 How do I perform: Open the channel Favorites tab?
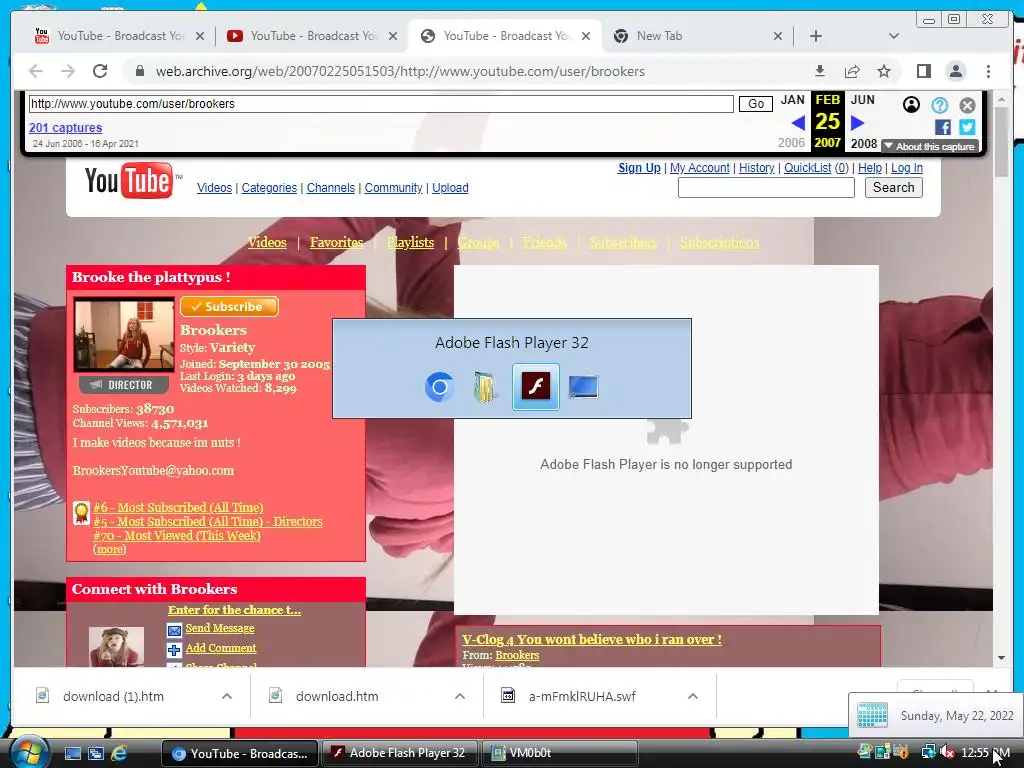coord(336,242)
